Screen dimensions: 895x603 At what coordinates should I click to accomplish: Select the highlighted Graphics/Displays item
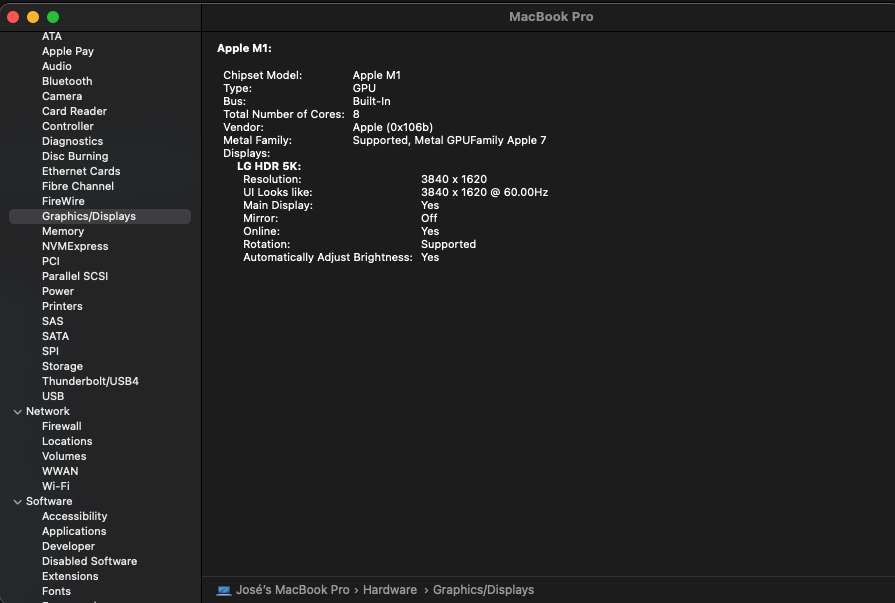(100, 216)
